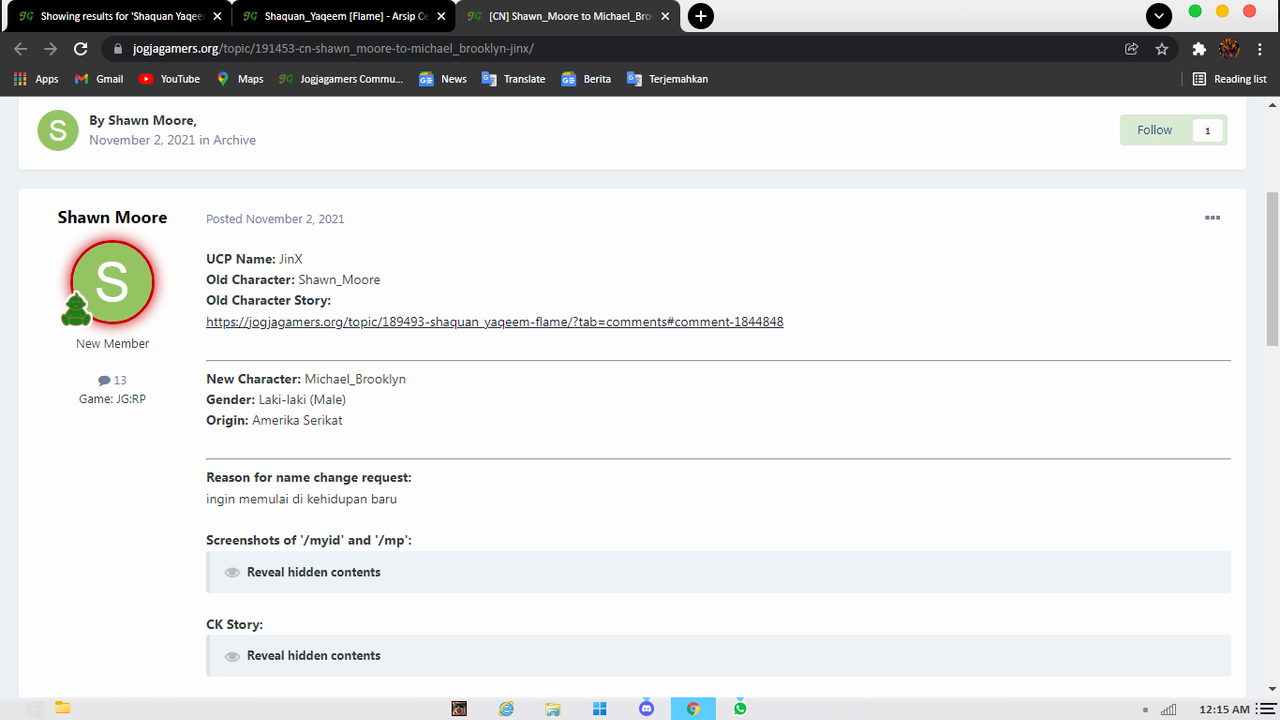
Task: Open the YouTube bookmark
Action: point(170,79)
